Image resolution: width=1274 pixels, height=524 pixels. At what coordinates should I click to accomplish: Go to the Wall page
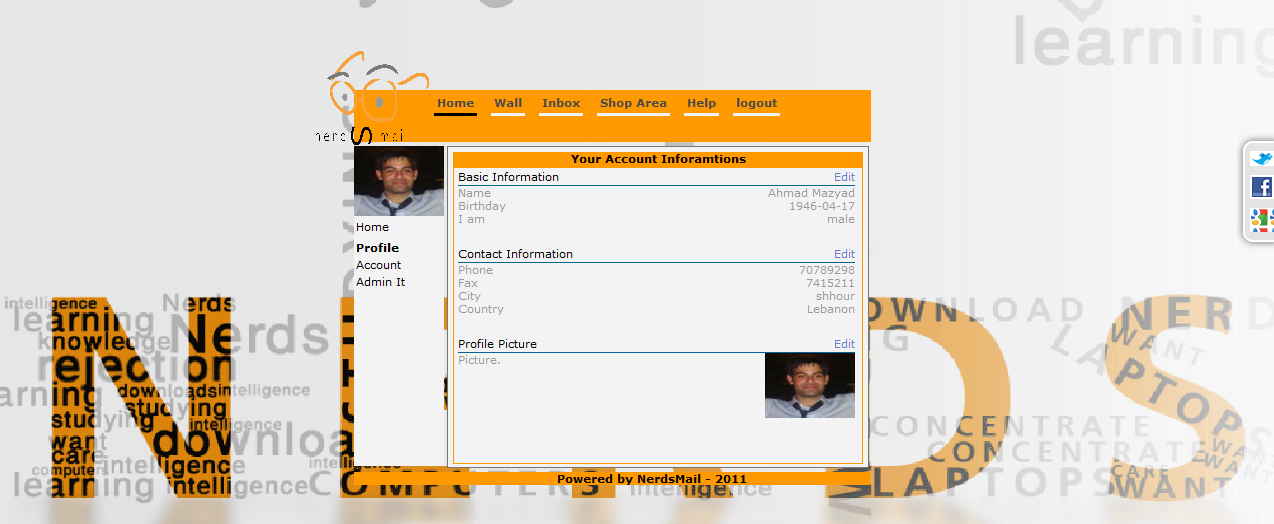click(x=508, y=103)
